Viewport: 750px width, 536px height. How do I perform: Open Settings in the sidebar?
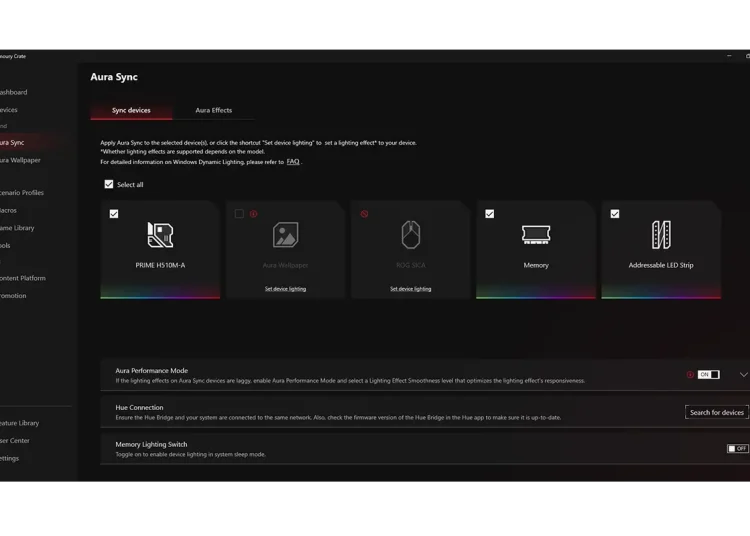coord(10,459)
